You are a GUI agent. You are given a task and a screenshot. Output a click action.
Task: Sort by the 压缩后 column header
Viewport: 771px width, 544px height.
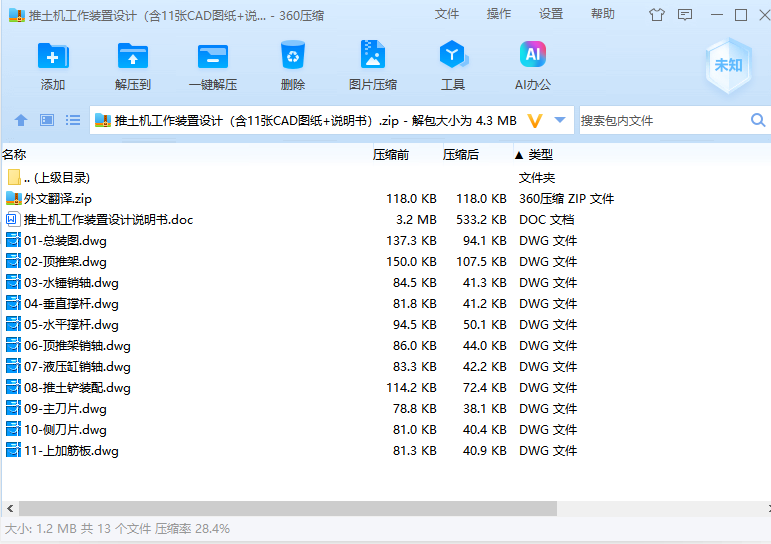(461, 155)
